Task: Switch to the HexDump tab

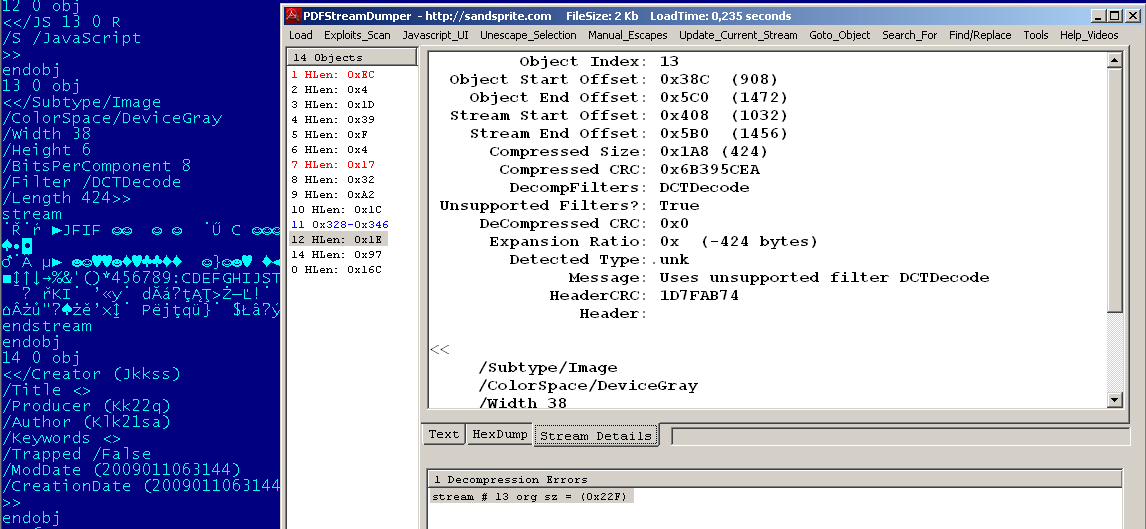Action: pos(499,434)
